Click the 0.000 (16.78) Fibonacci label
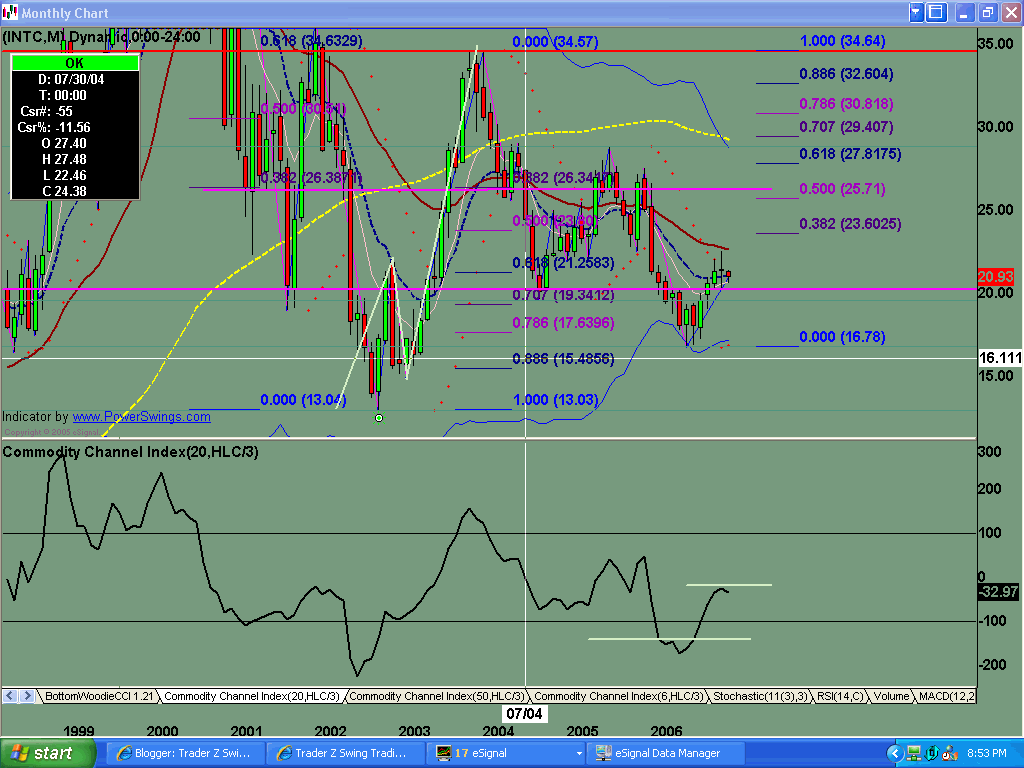This screenshot has width=1024, height=768. (x=842, y=337)
